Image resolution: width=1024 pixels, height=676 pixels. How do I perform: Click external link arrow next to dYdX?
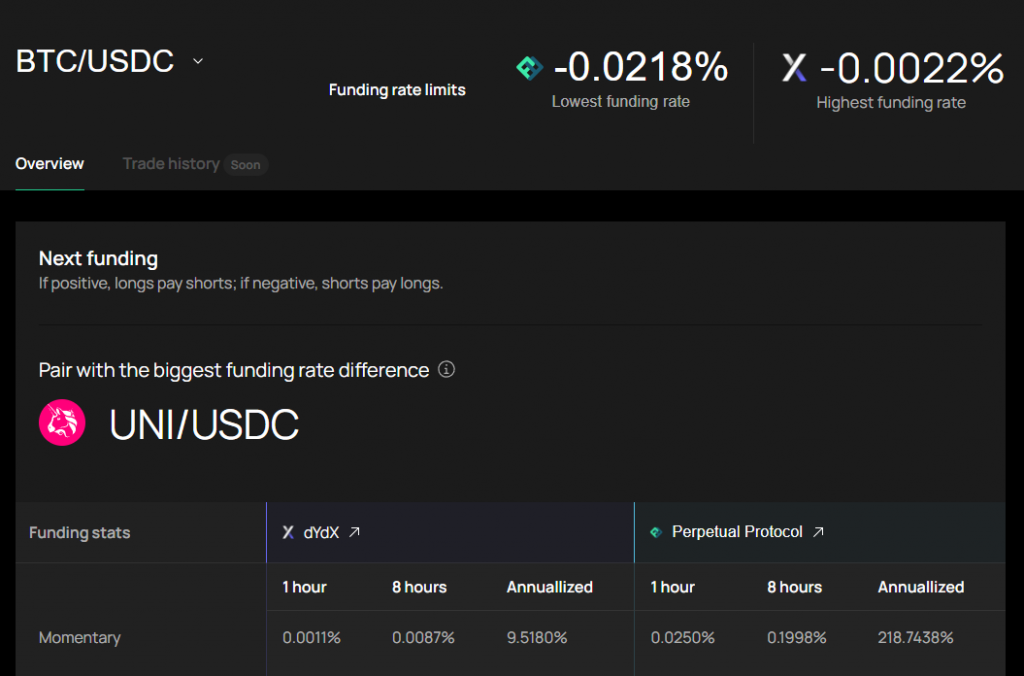coord(354,533)
